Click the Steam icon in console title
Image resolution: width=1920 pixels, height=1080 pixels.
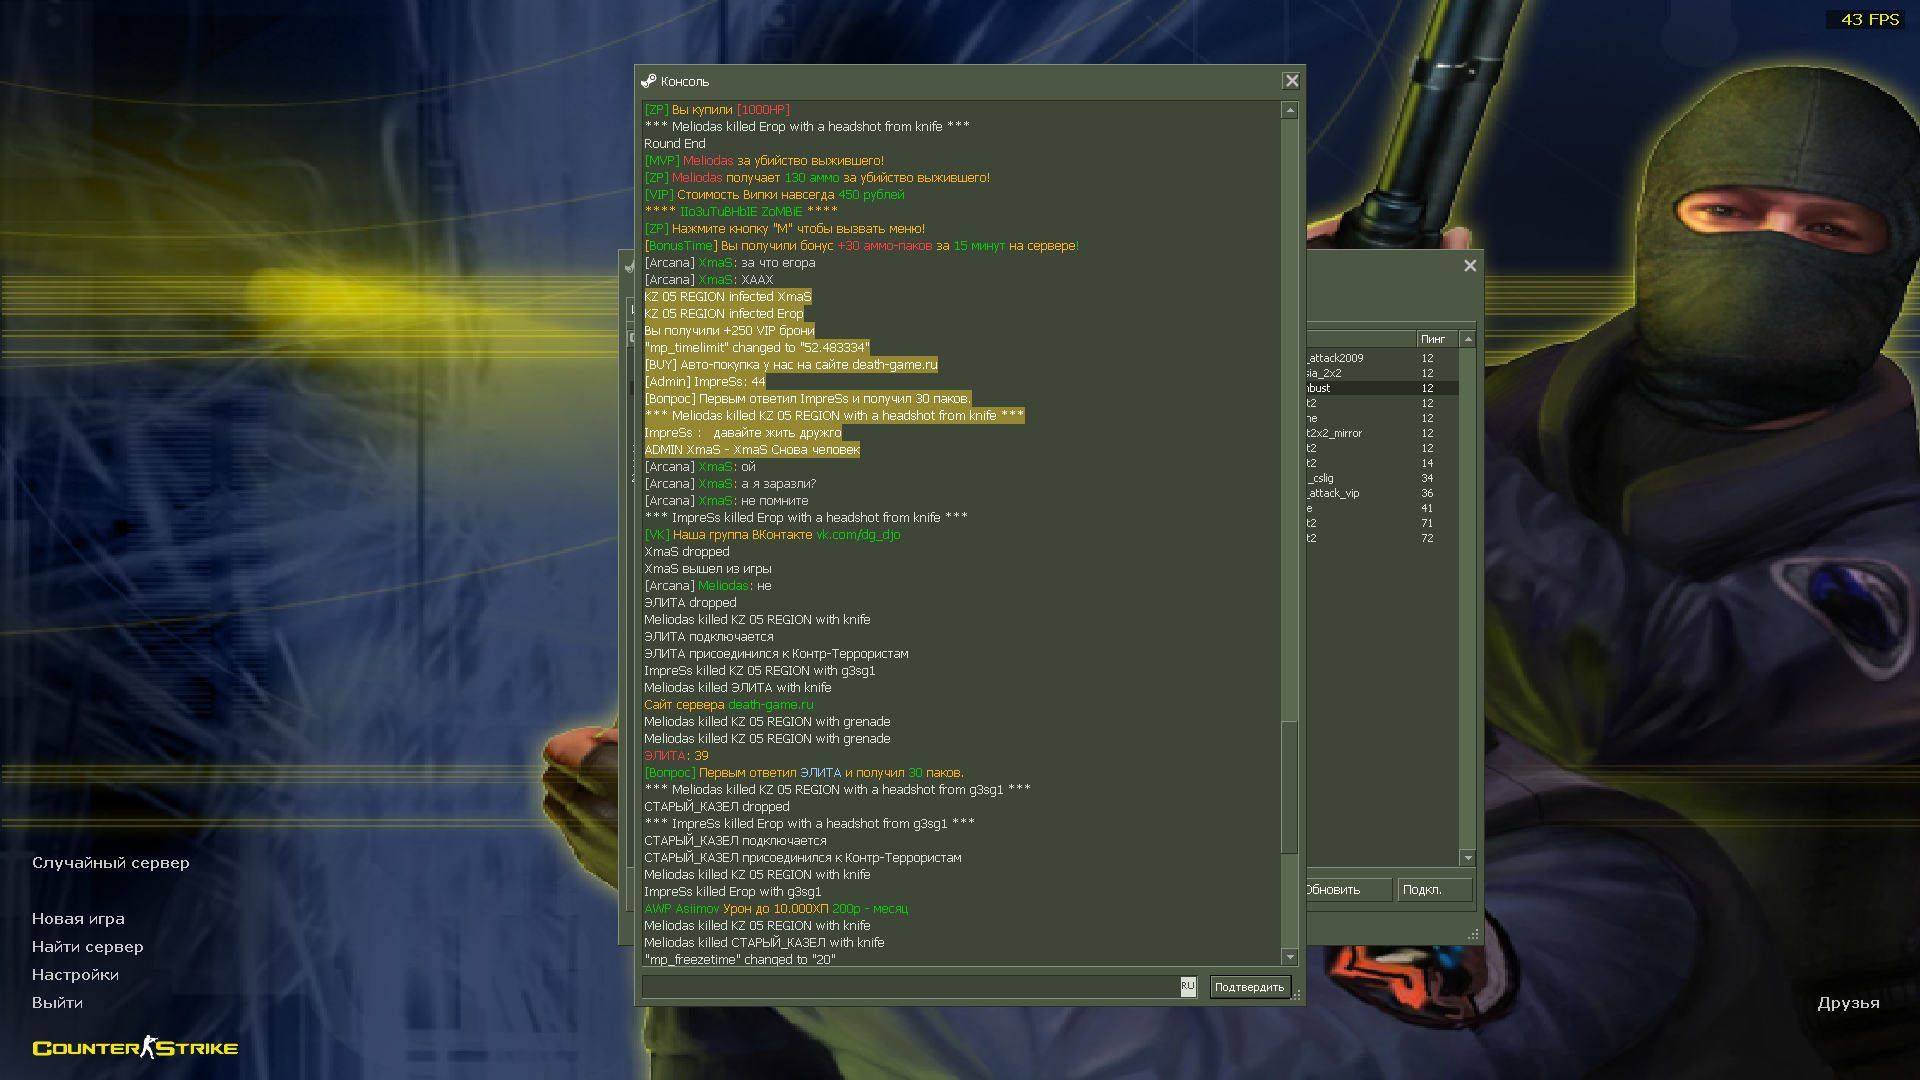click(649, 81)
